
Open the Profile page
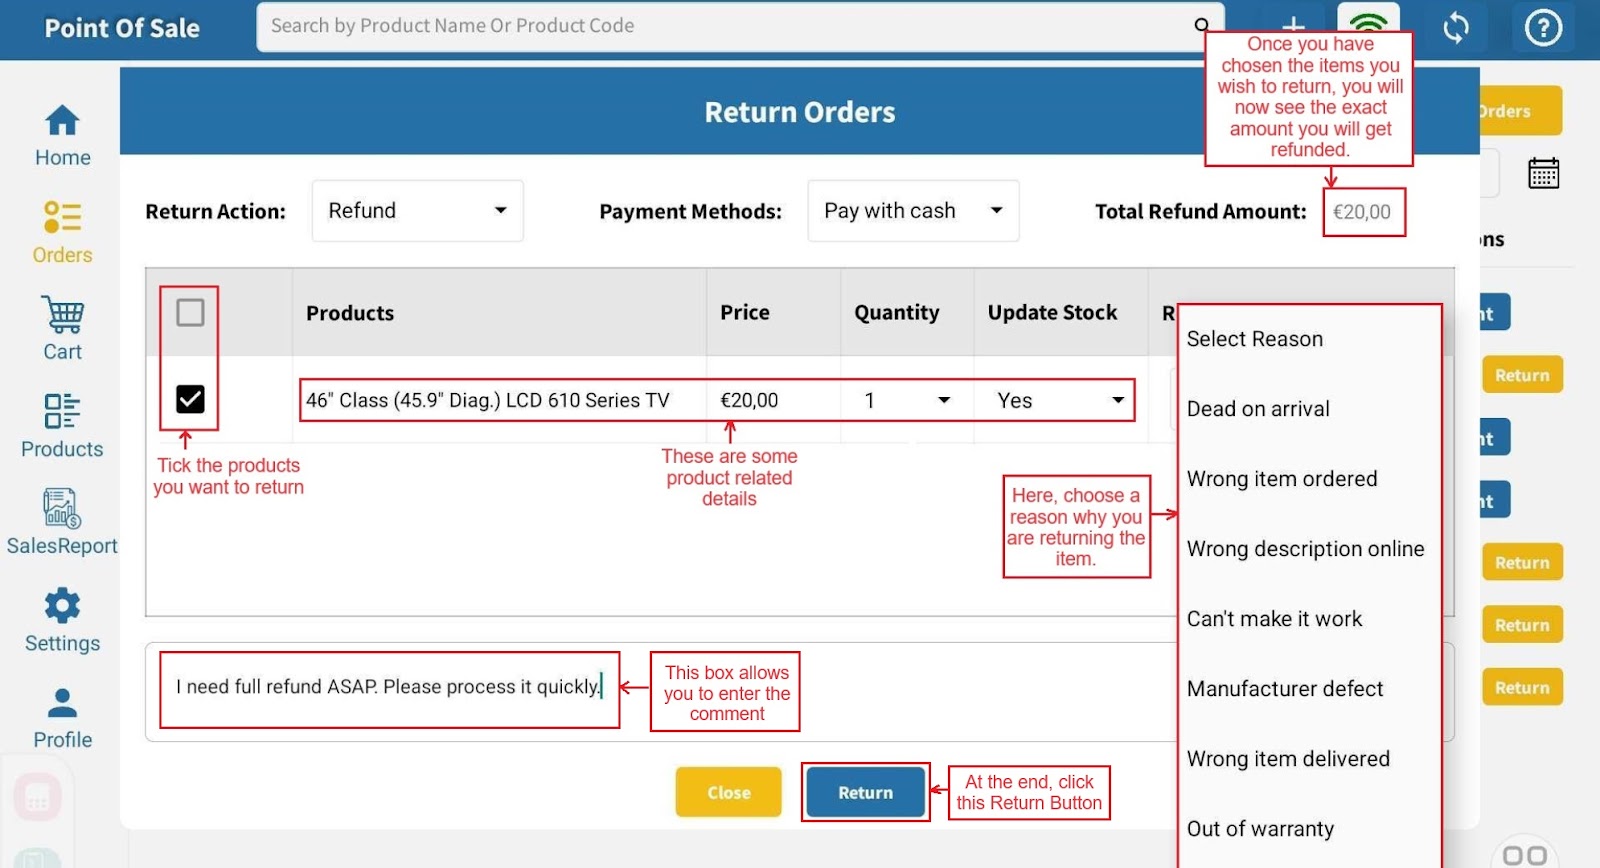(62, 717)
